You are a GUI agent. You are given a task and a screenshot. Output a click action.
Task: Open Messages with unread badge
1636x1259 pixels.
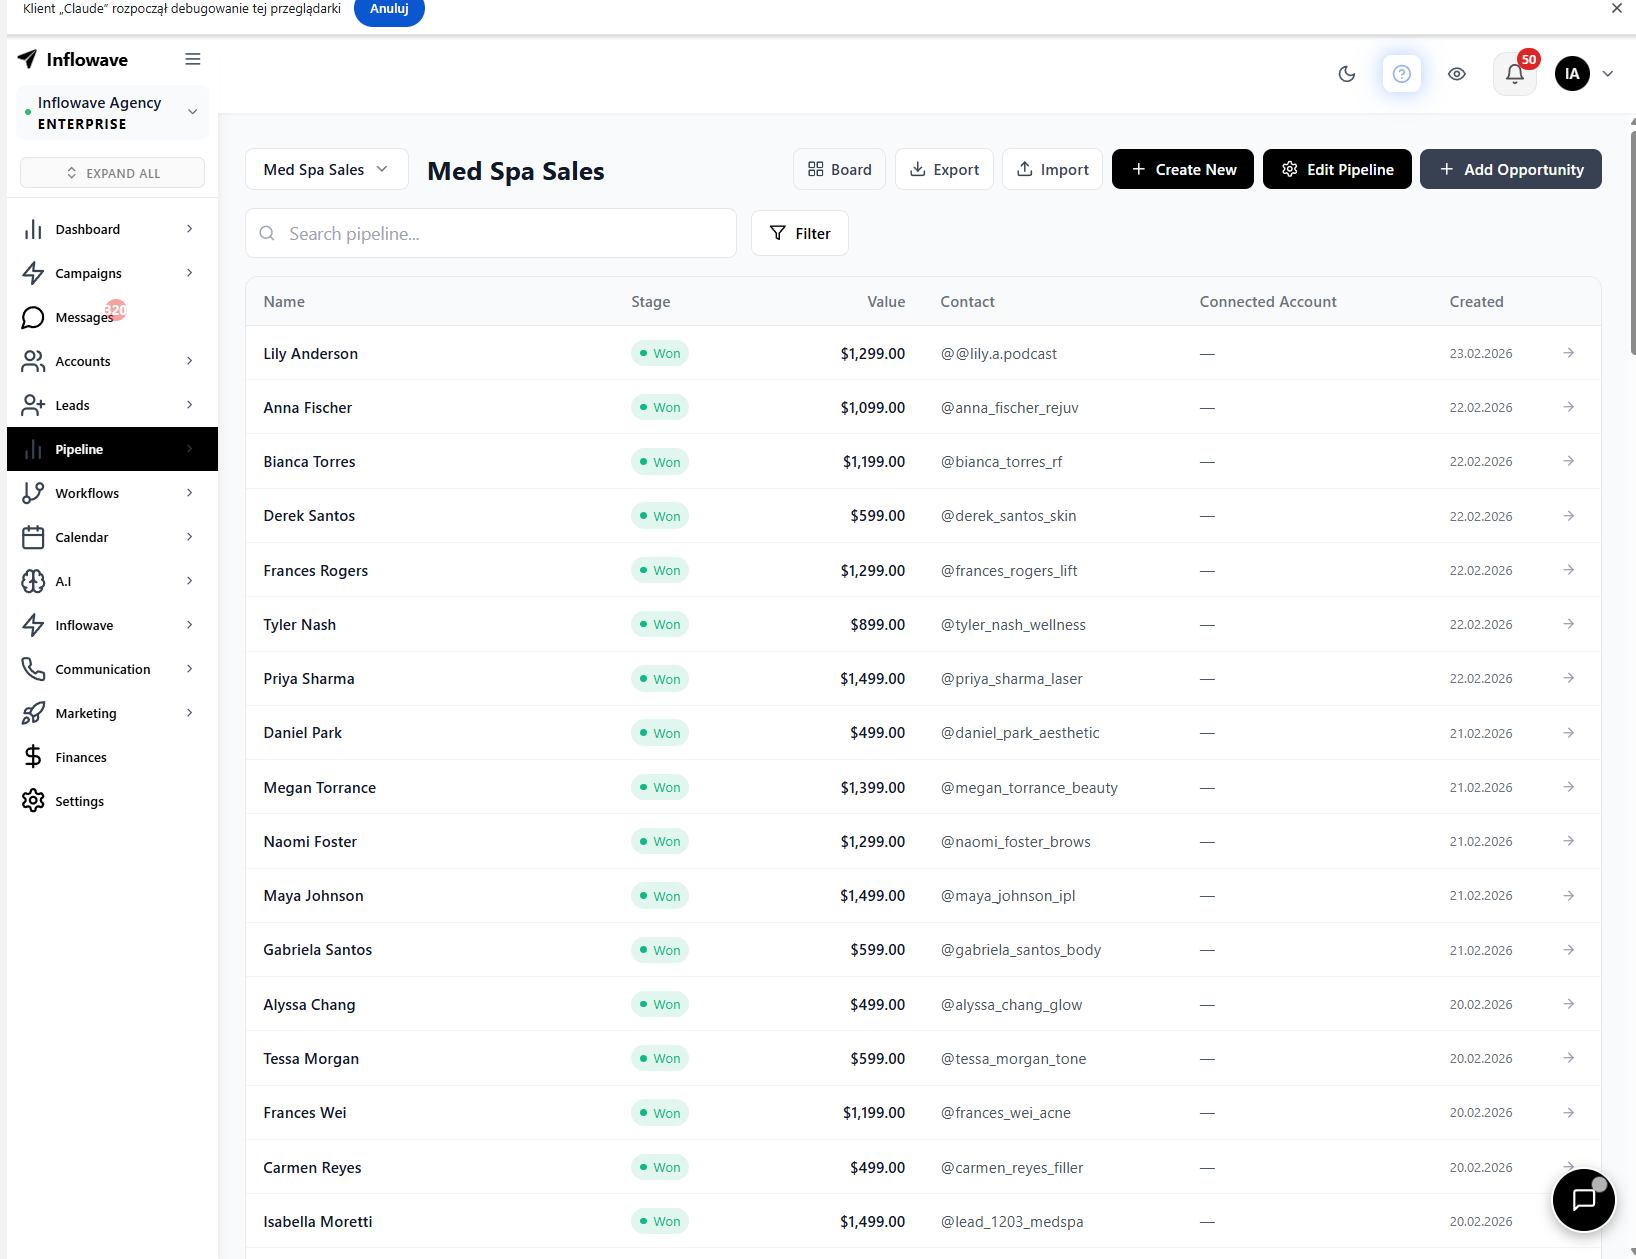(33, 317)
